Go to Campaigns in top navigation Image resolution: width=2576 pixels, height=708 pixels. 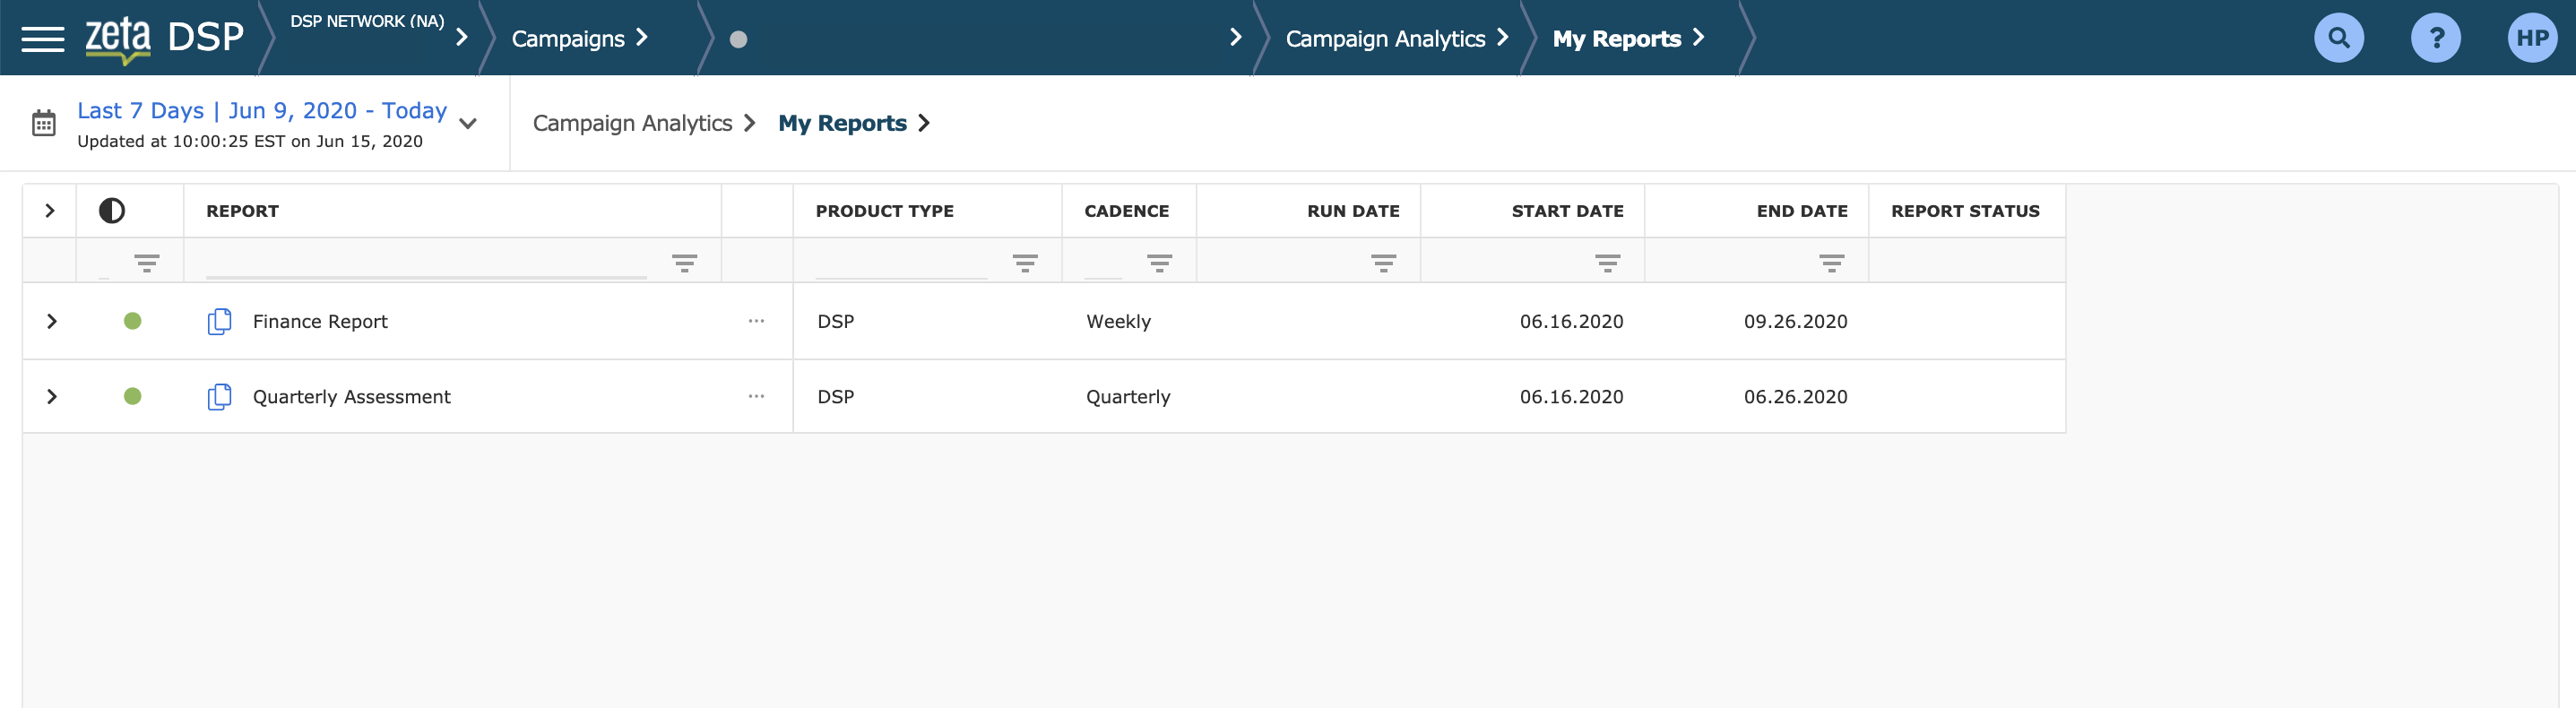[568, 39]
